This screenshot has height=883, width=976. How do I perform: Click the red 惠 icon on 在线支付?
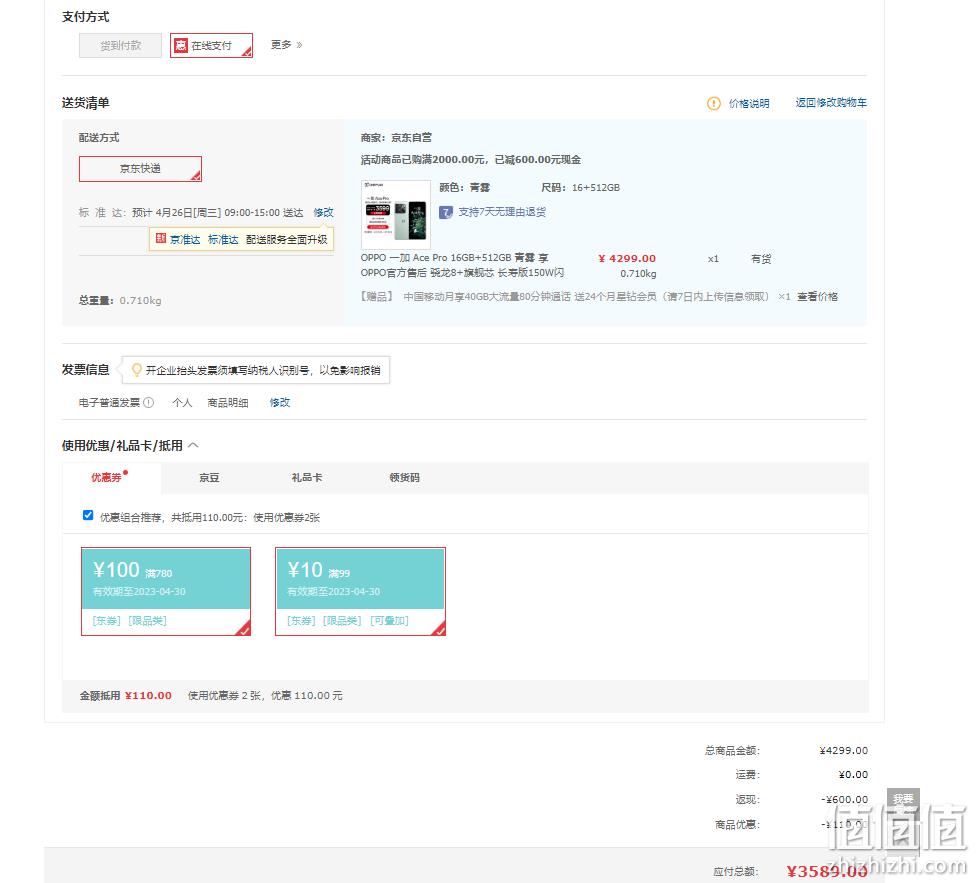tap(181, 45)
